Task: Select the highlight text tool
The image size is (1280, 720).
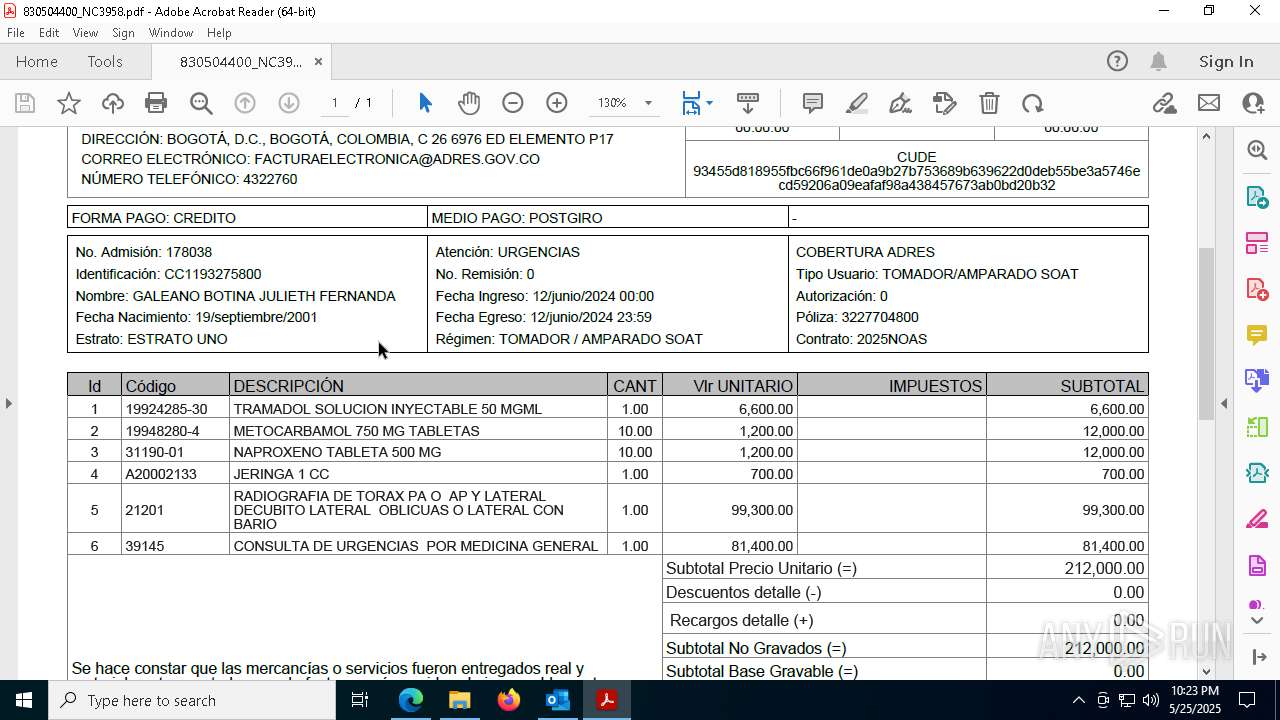Action: pos(857,103)
